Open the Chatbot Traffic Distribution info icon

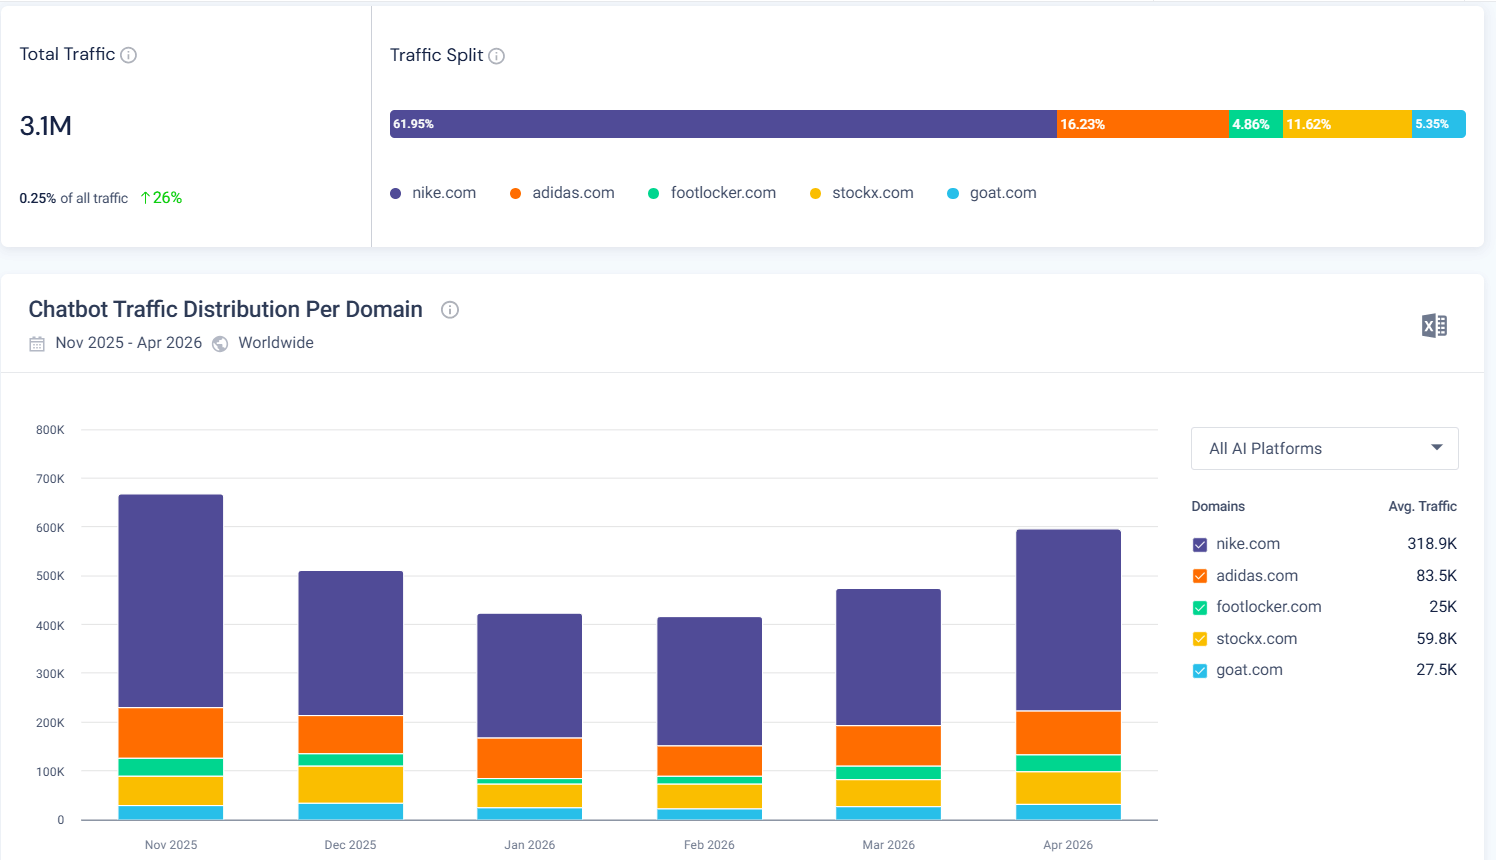pos(450,310)
